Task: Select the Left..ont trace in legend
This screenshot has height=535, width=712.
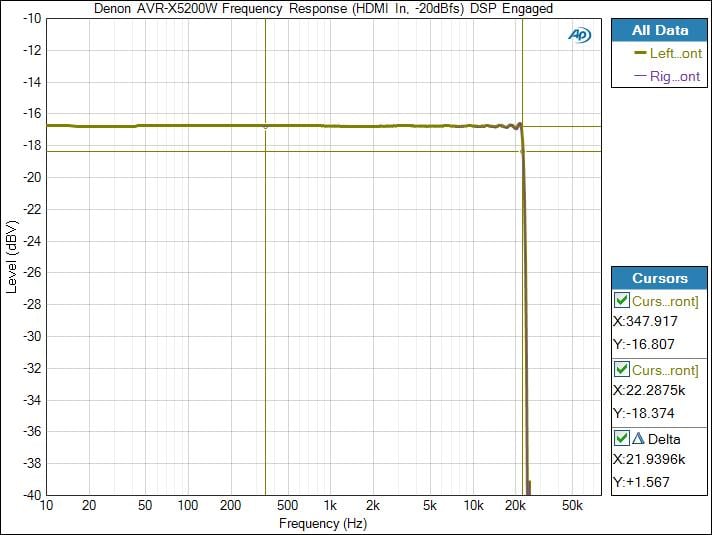Action: (675, 54)
